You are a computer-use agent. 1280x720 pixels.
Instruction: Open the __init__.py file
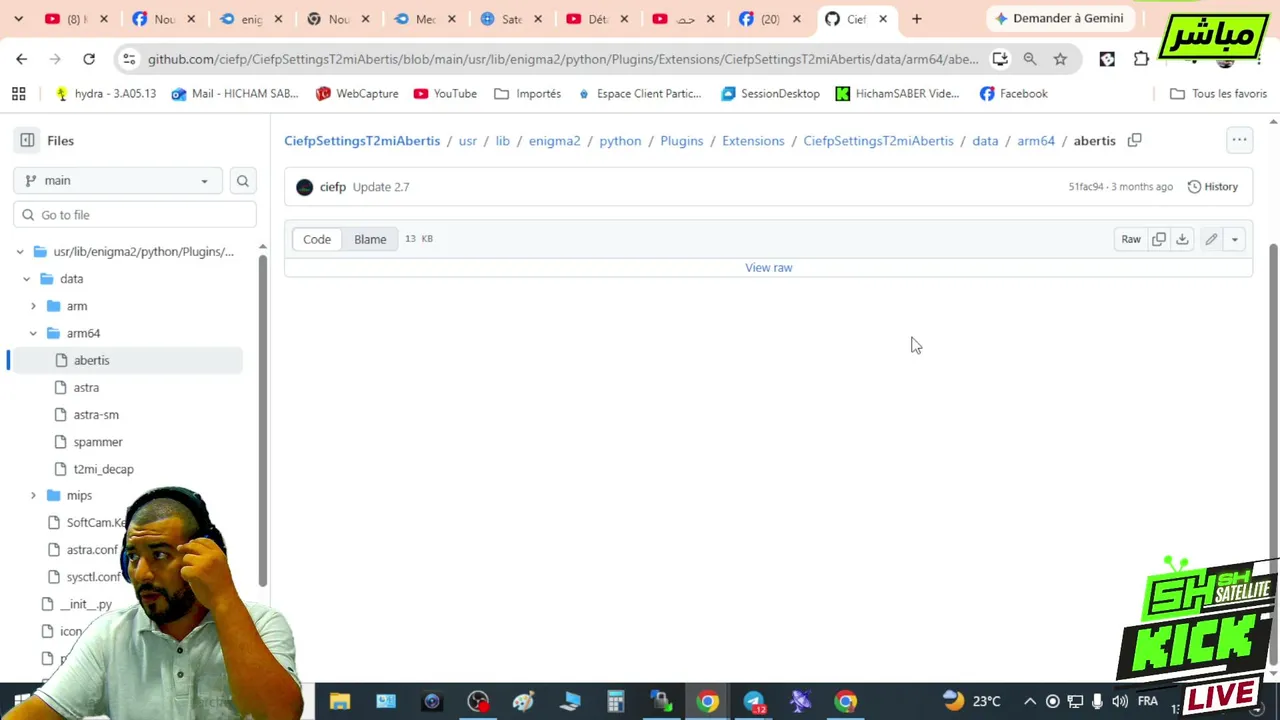[x=86, y=605]
